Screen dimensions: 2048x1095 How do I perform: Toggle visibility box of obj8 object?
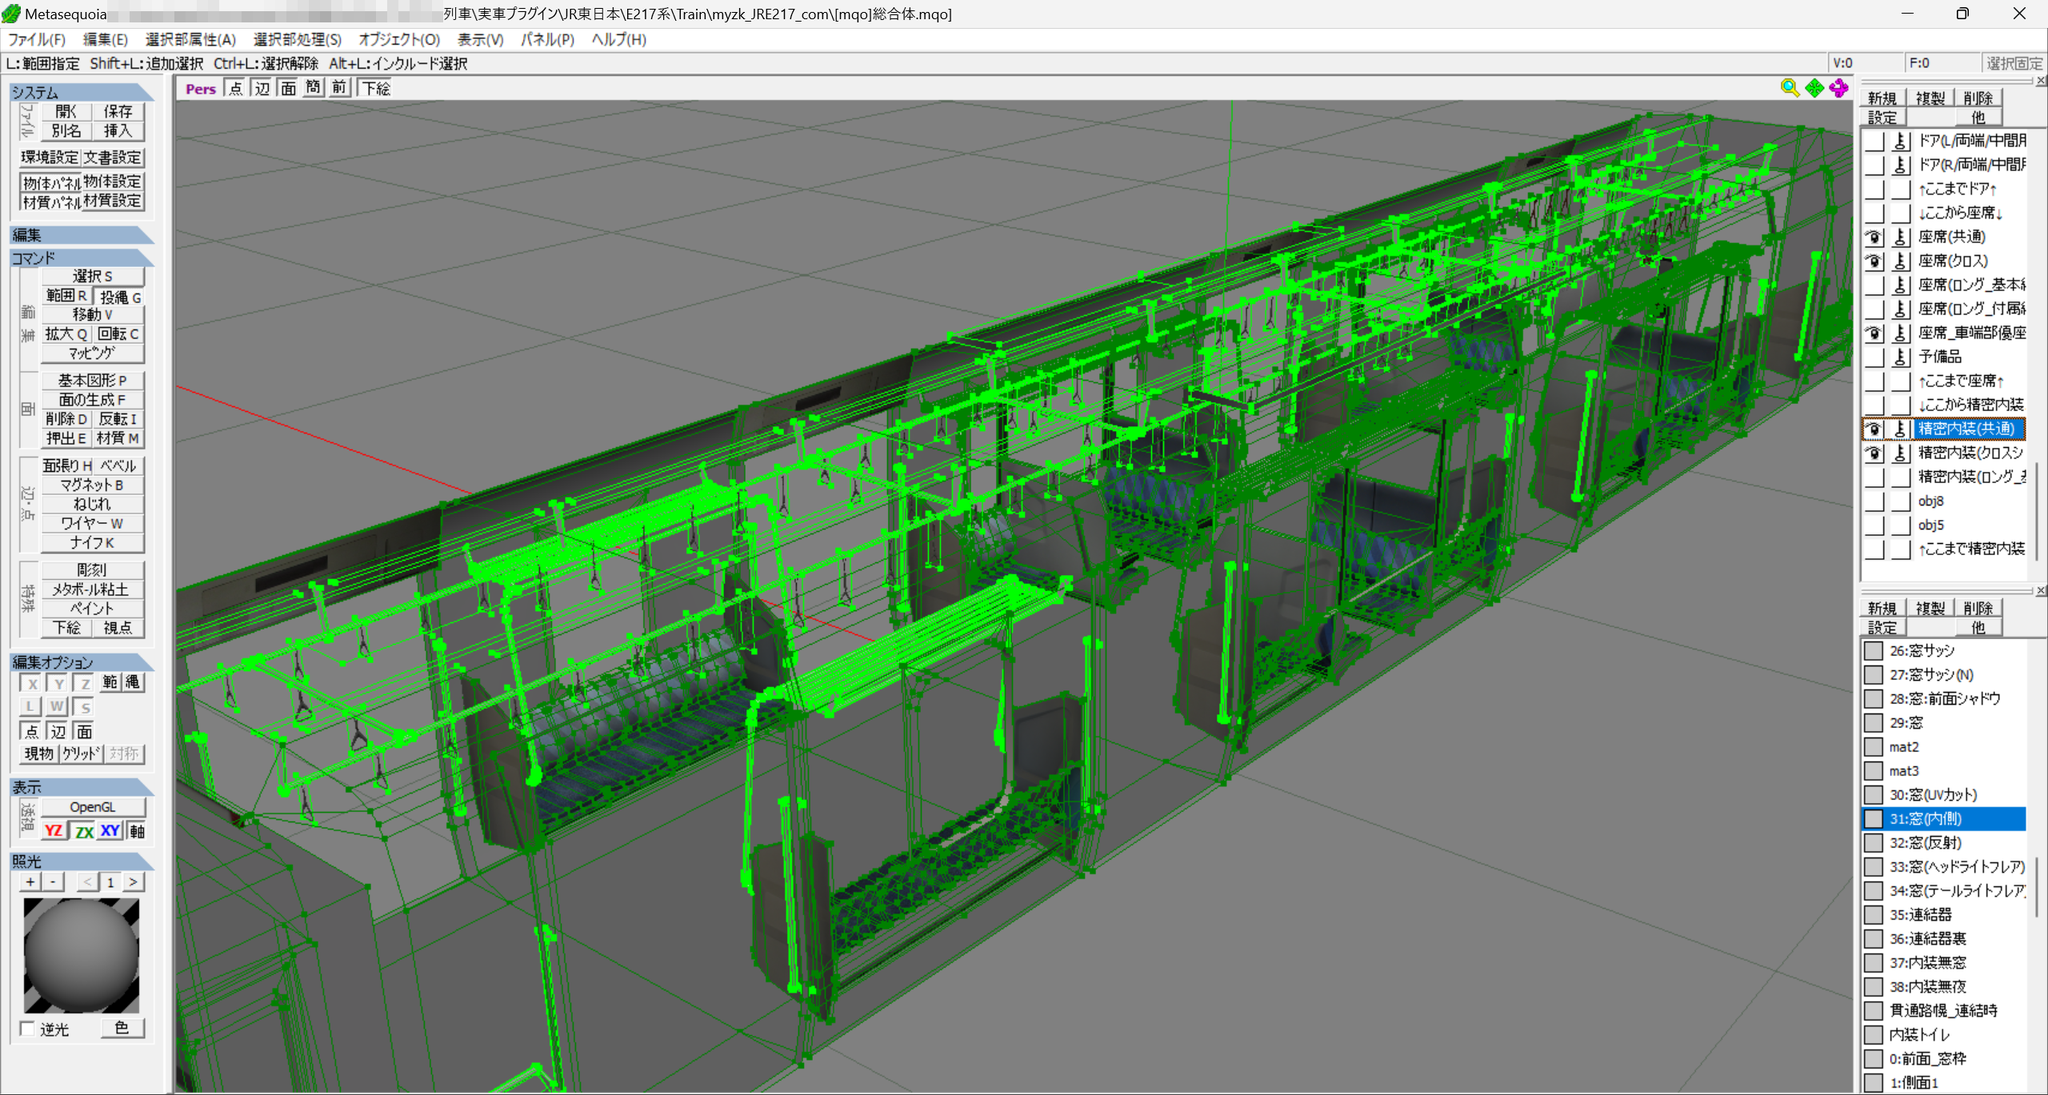(x=1874, y=501)
